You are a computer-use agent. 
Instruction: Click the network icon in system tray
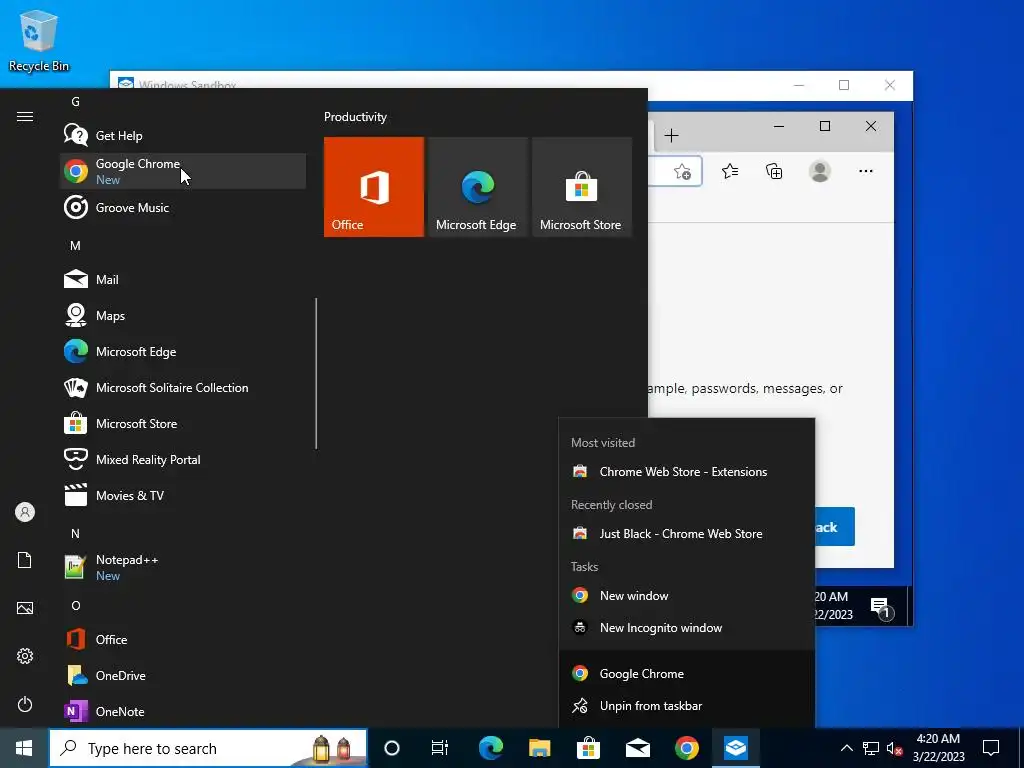[x=871, y=748]
